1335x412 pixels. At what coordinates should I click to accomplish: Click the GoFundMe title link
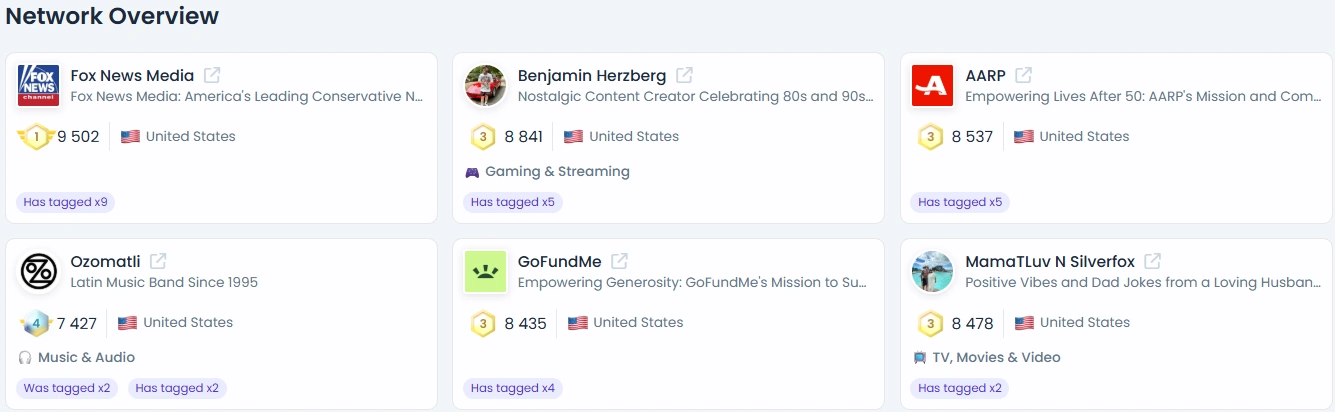pos(560,261)
